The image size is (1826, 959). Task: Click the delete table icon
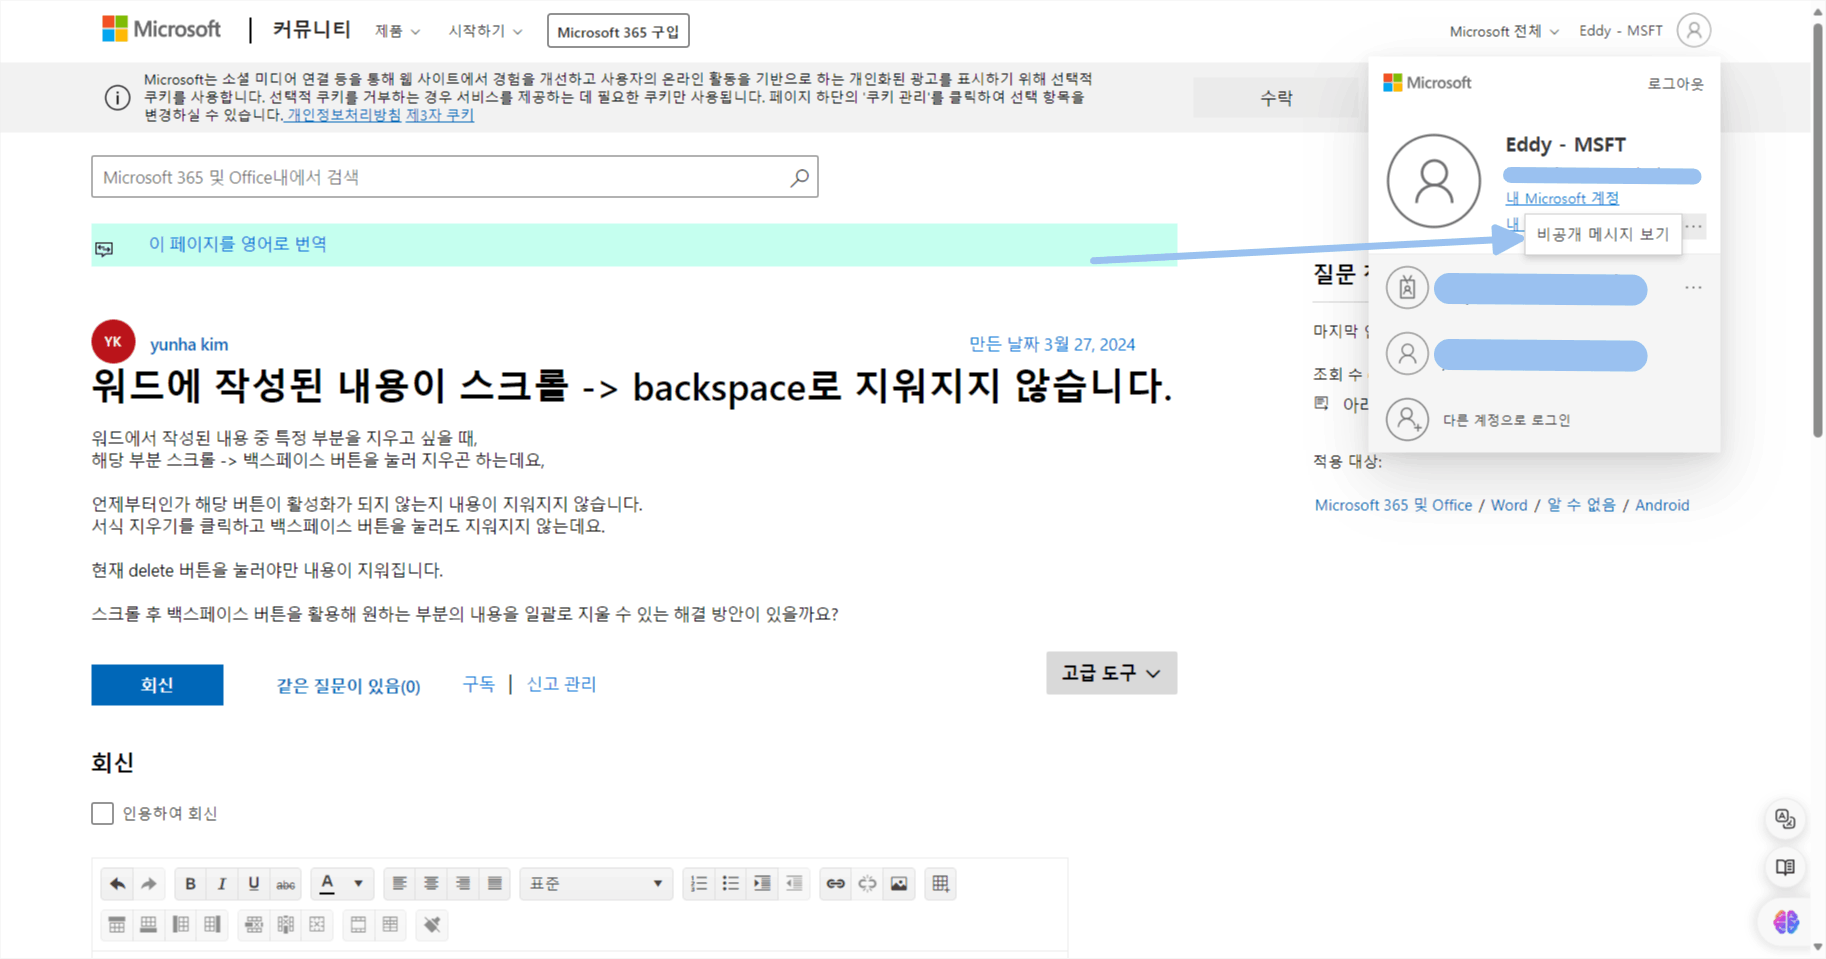(x=317, y=925)
